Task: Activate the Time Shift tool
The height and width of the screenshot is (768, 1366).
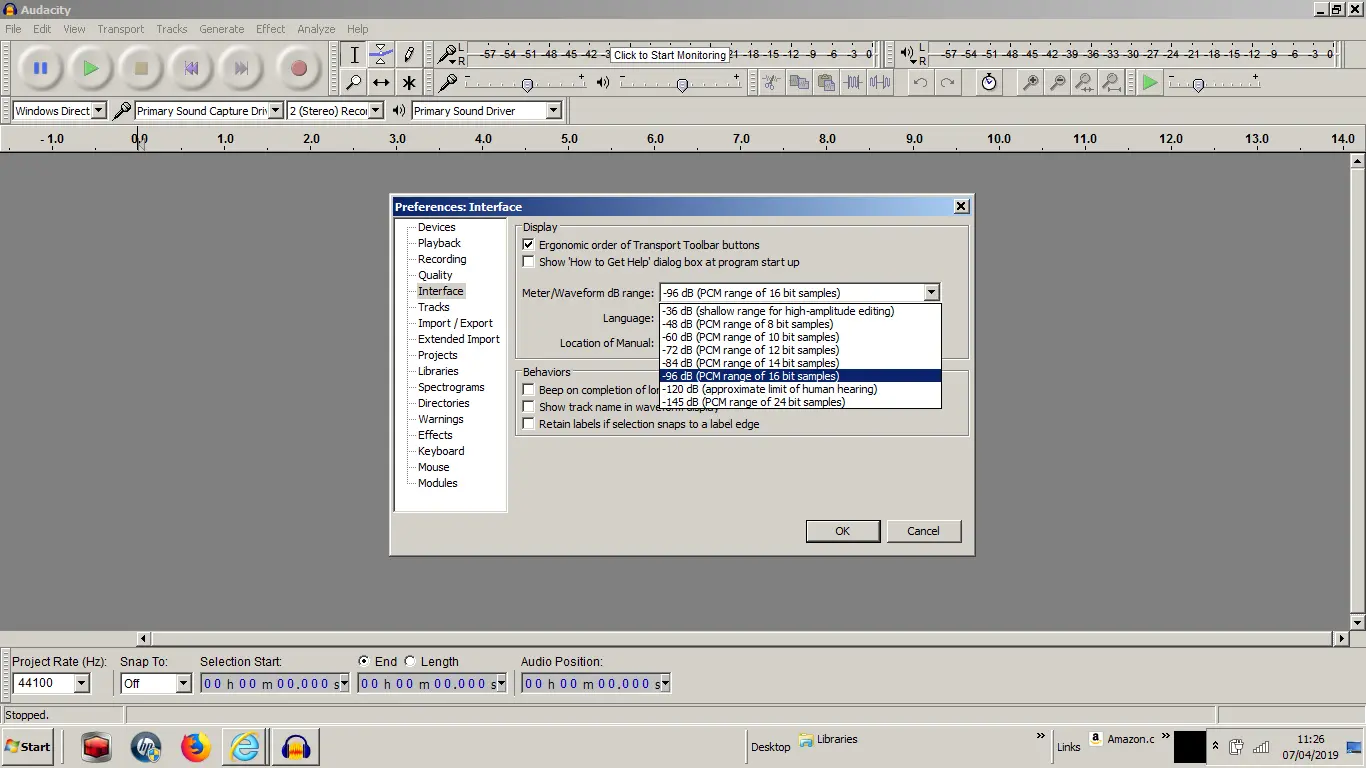Action: (x=381, y=83)
